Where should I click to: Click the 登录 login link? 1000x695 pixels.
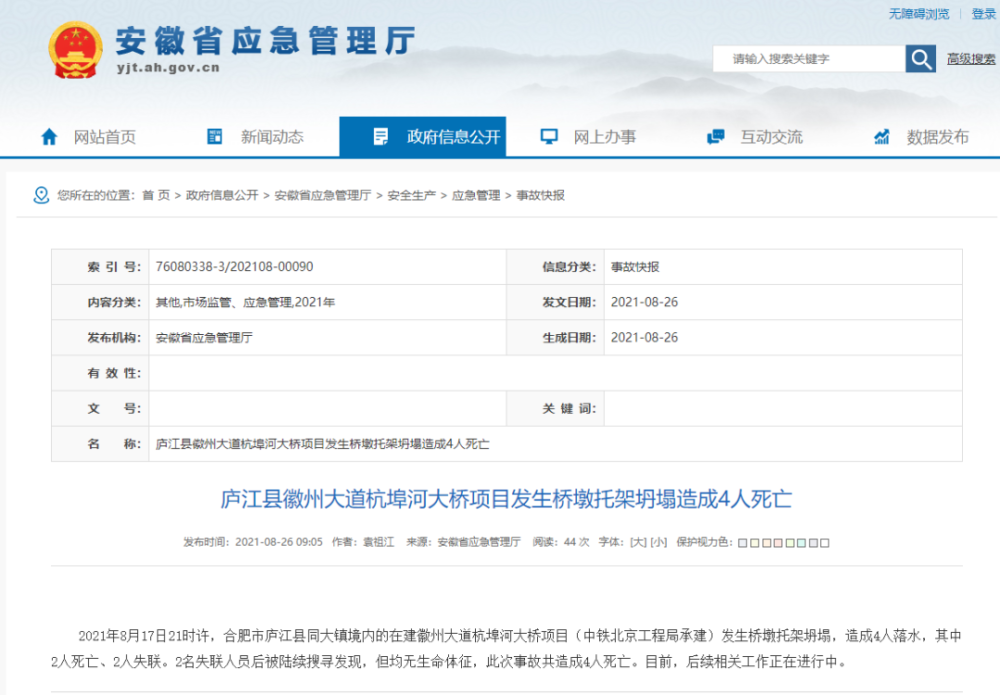point(983,14)
